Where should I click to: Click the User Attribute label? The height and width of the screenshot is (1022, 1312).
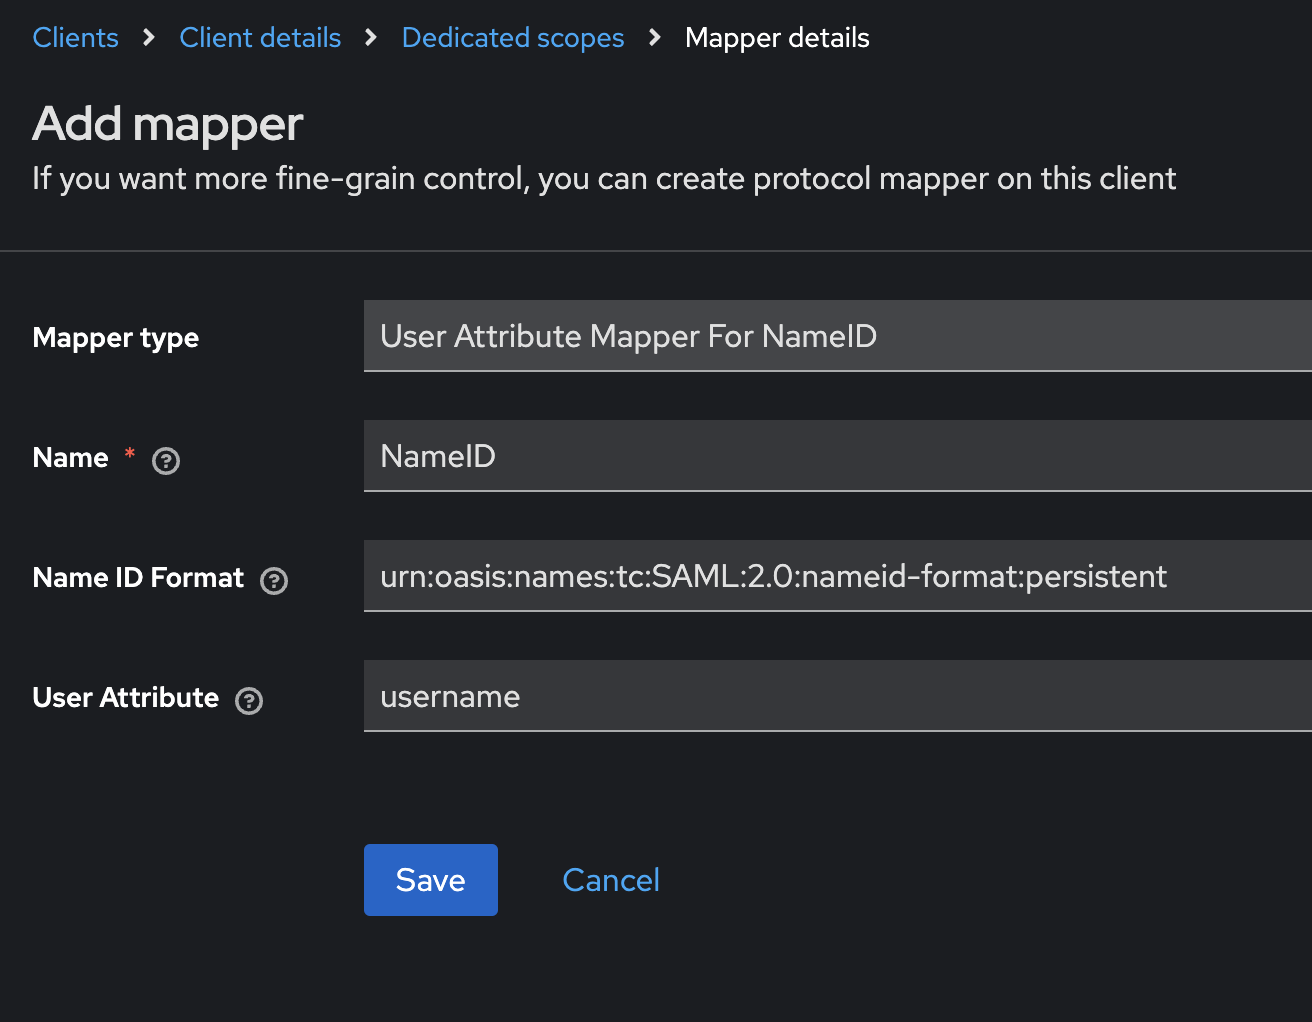click(126, 698)
